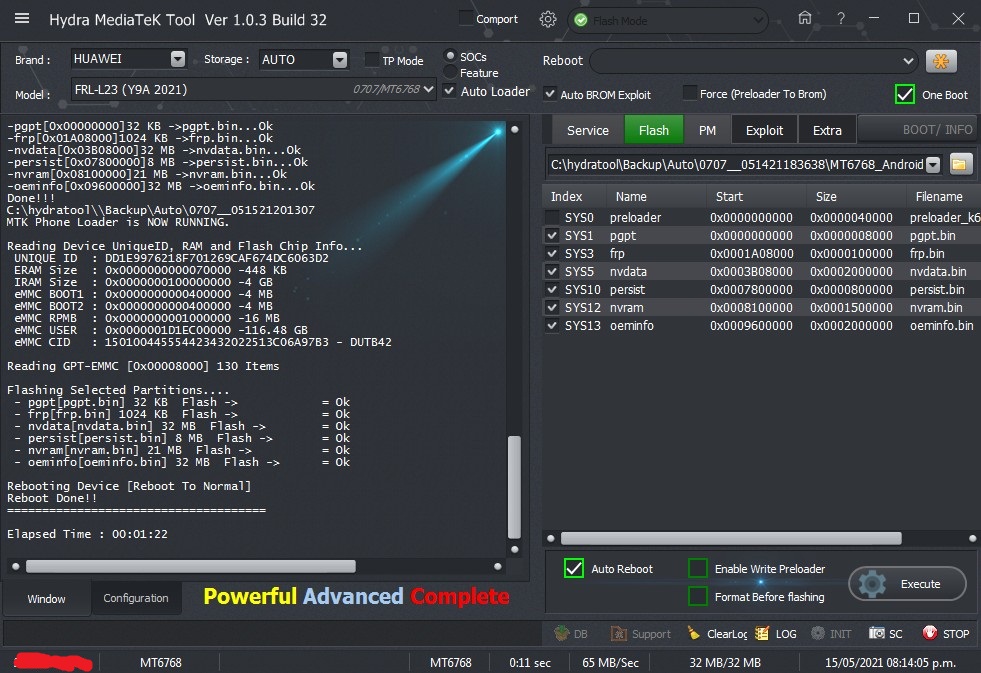Open the LOG viewer icon
Viewport: 981px width, 673px height.
pyautogui.click(x=762, y=633)
